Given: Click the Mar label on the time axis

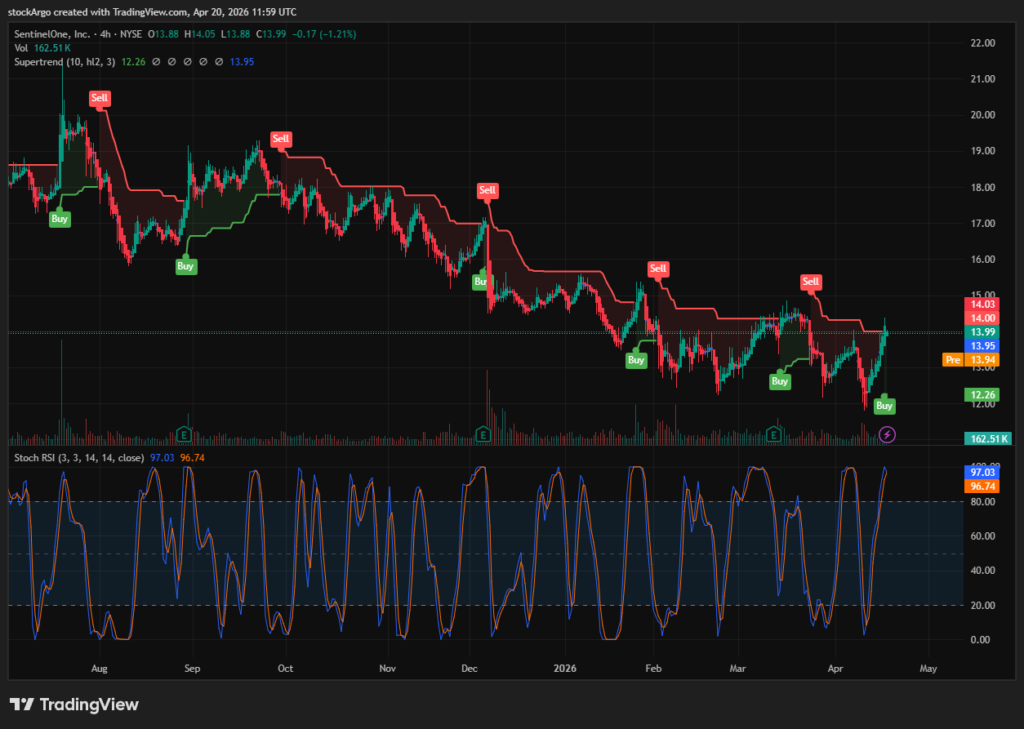Looking at the screenshot, I should pos(737,669).
